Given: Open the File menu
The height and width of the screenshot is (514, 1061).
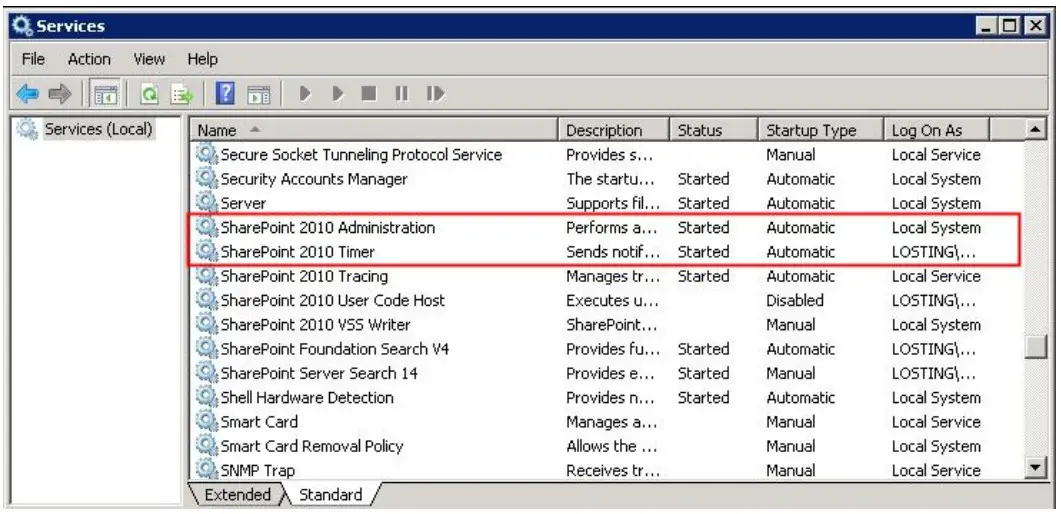Looking at the screenshot, I should click(33, 60).
